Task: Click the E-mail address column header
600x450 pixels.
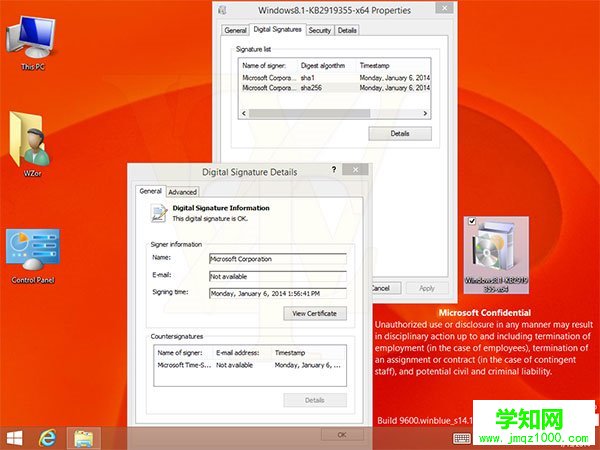Action: click(x=243, y=353)
